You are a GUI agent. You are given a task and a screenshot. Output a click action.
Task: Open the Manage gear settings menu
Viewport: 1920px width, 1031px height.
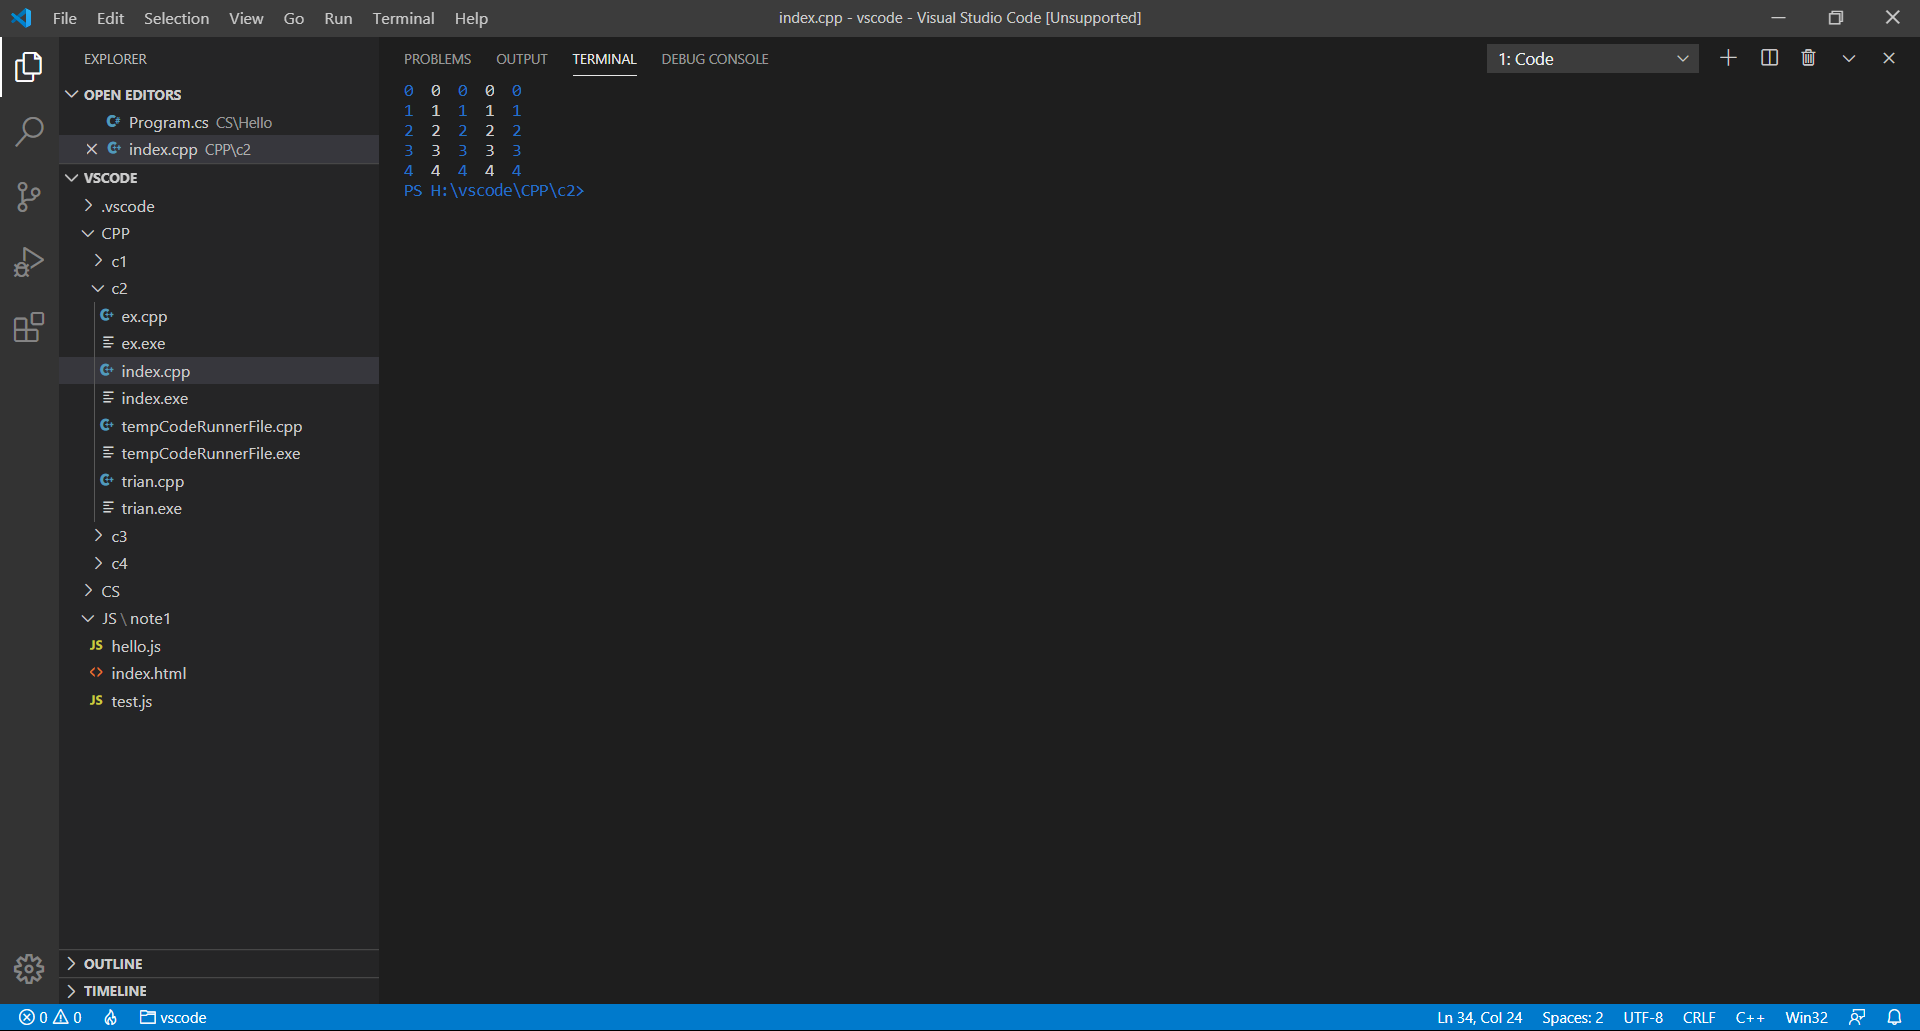[x=29, y=968]
